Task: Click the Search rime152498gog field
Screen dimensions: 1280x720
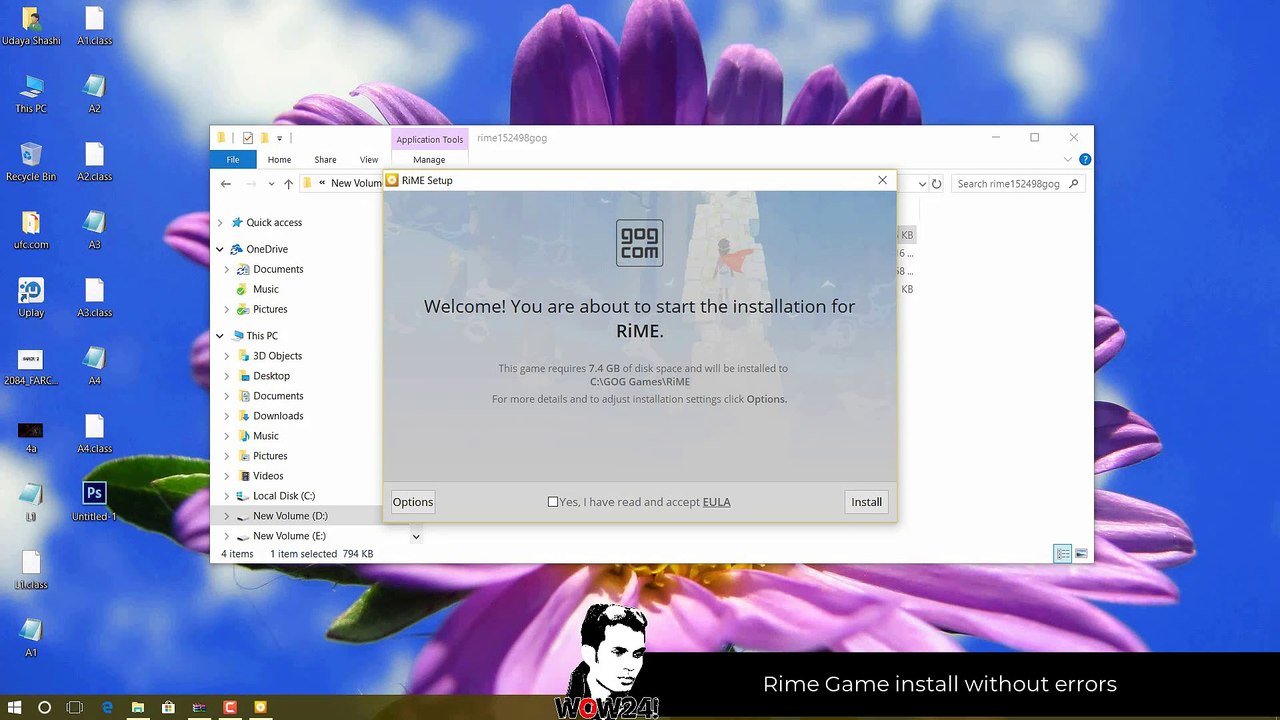Action: coord(1018,184)
